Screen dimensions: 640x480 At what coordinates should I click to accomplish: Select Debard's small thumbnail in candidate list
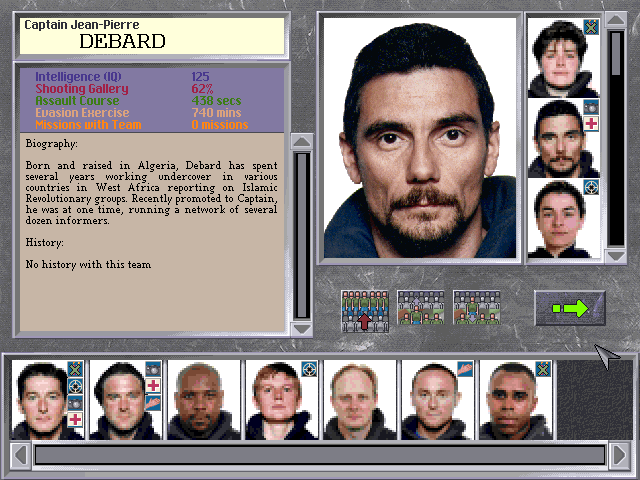564,138
